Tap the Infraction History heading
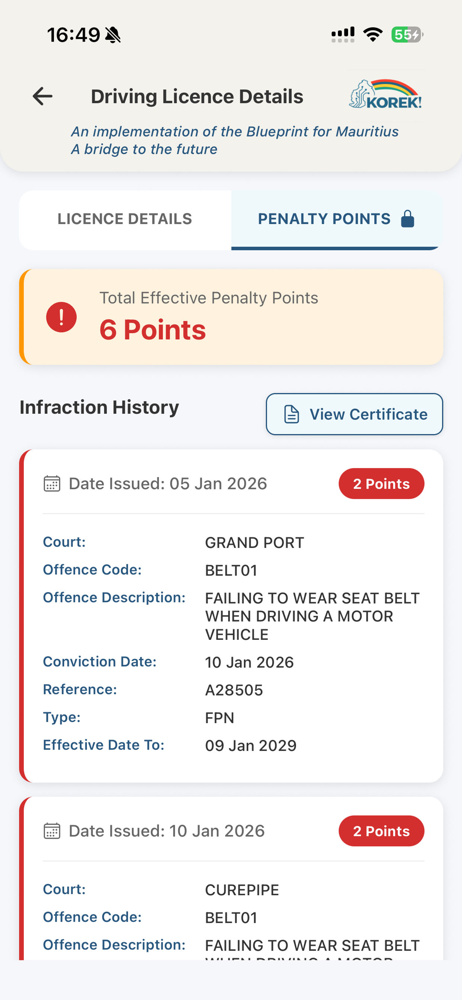 point(100,408)
